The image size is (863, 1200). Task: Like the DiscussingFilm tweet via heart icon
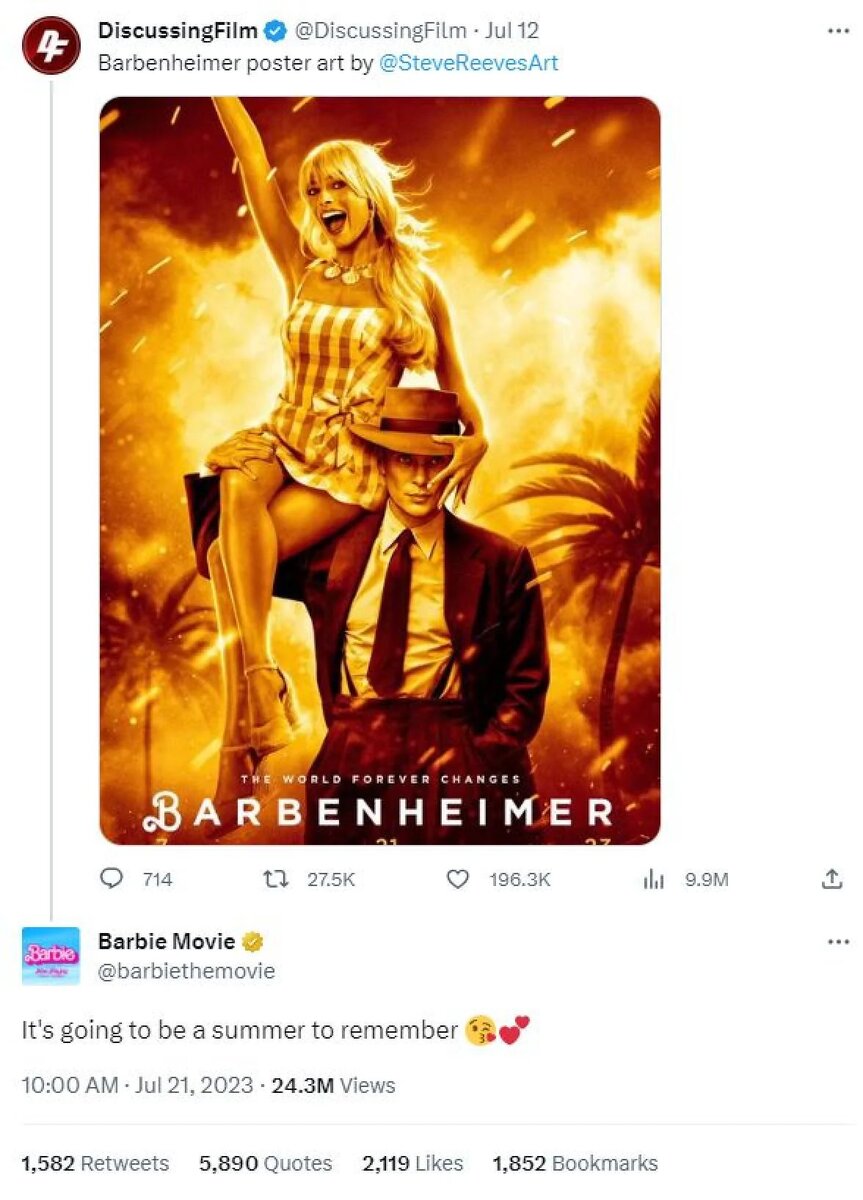(x=458, y=879)
